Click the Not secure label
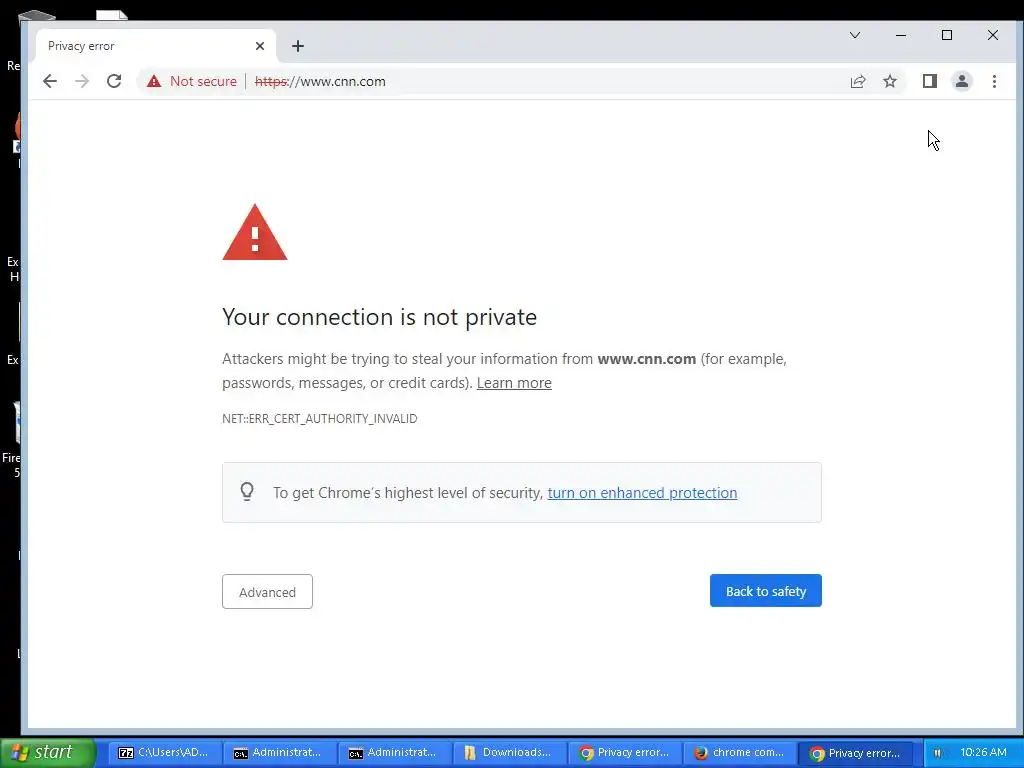This screenshot has height=768, width=1024. tap(203, 81)
